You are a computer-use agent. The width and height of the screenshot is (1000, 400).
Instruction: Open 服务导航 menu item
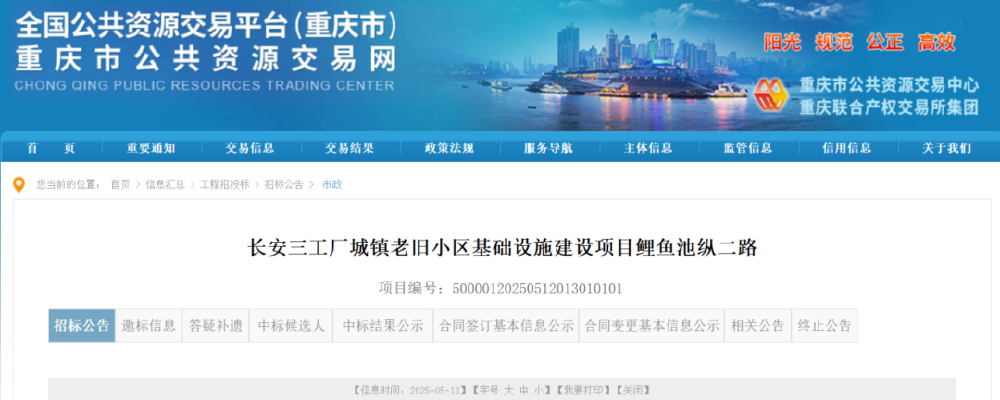click(x=548, y=149)
